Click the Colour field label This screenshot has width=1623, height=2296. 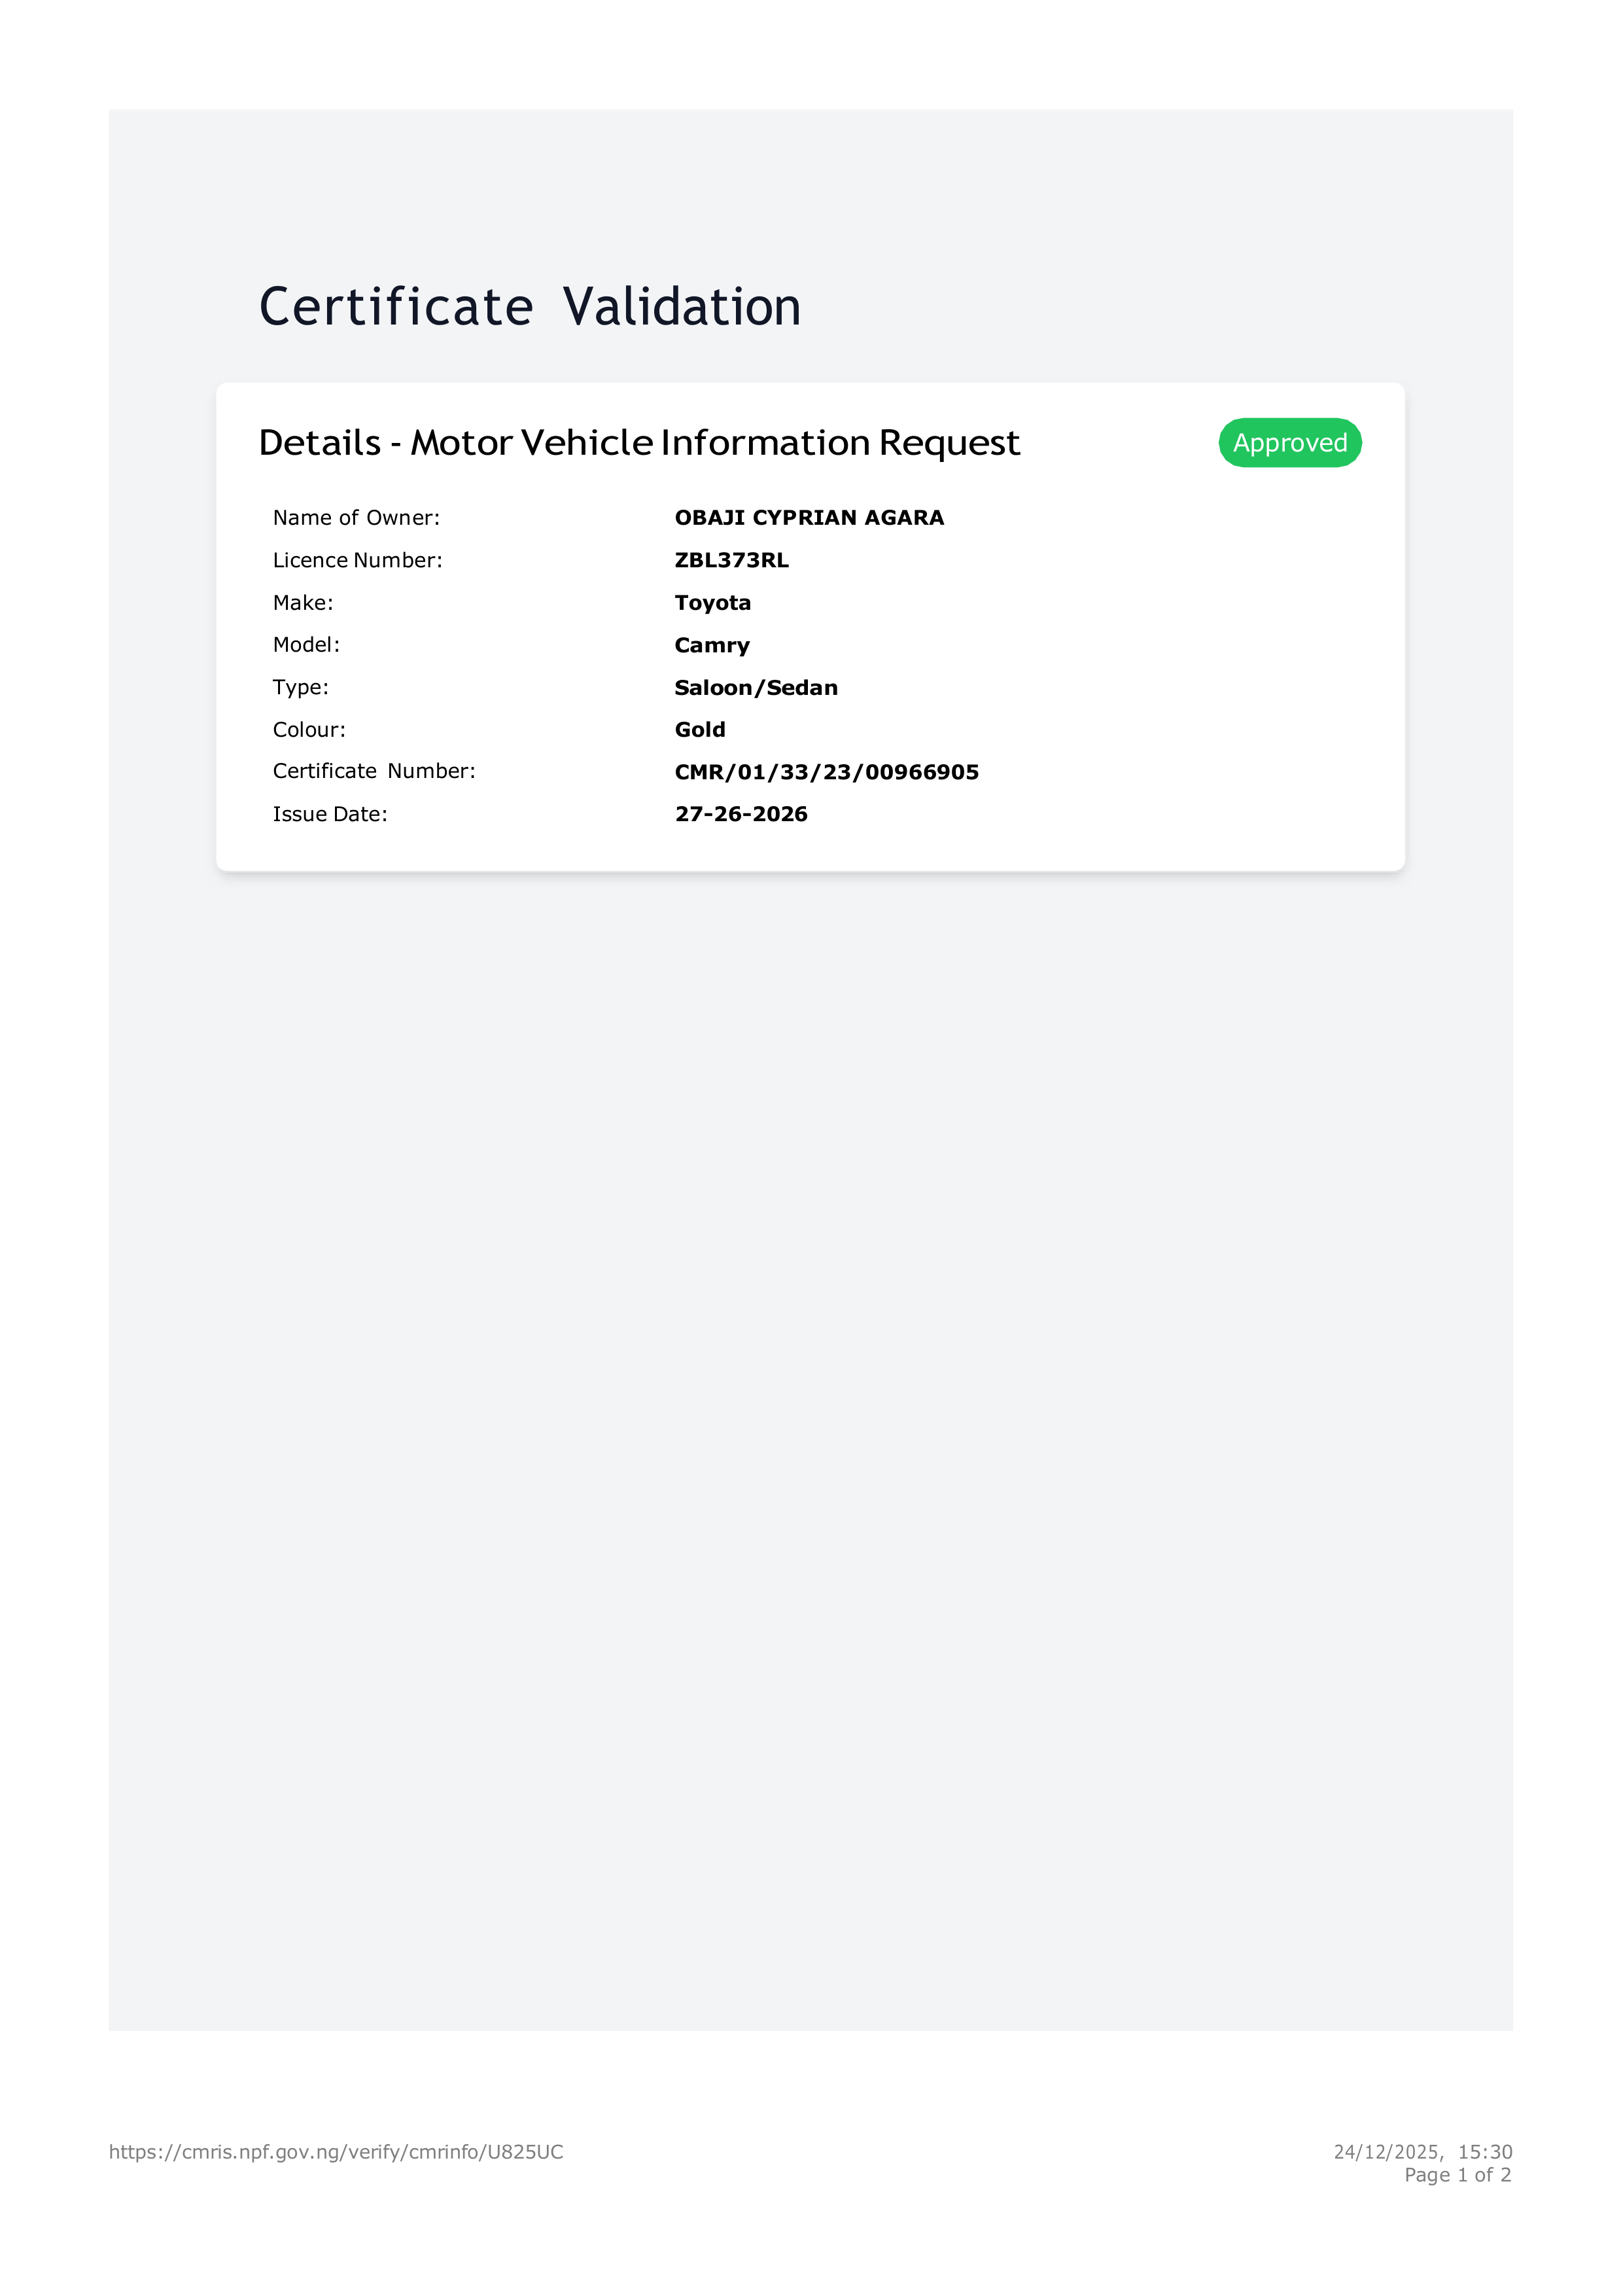309,730
